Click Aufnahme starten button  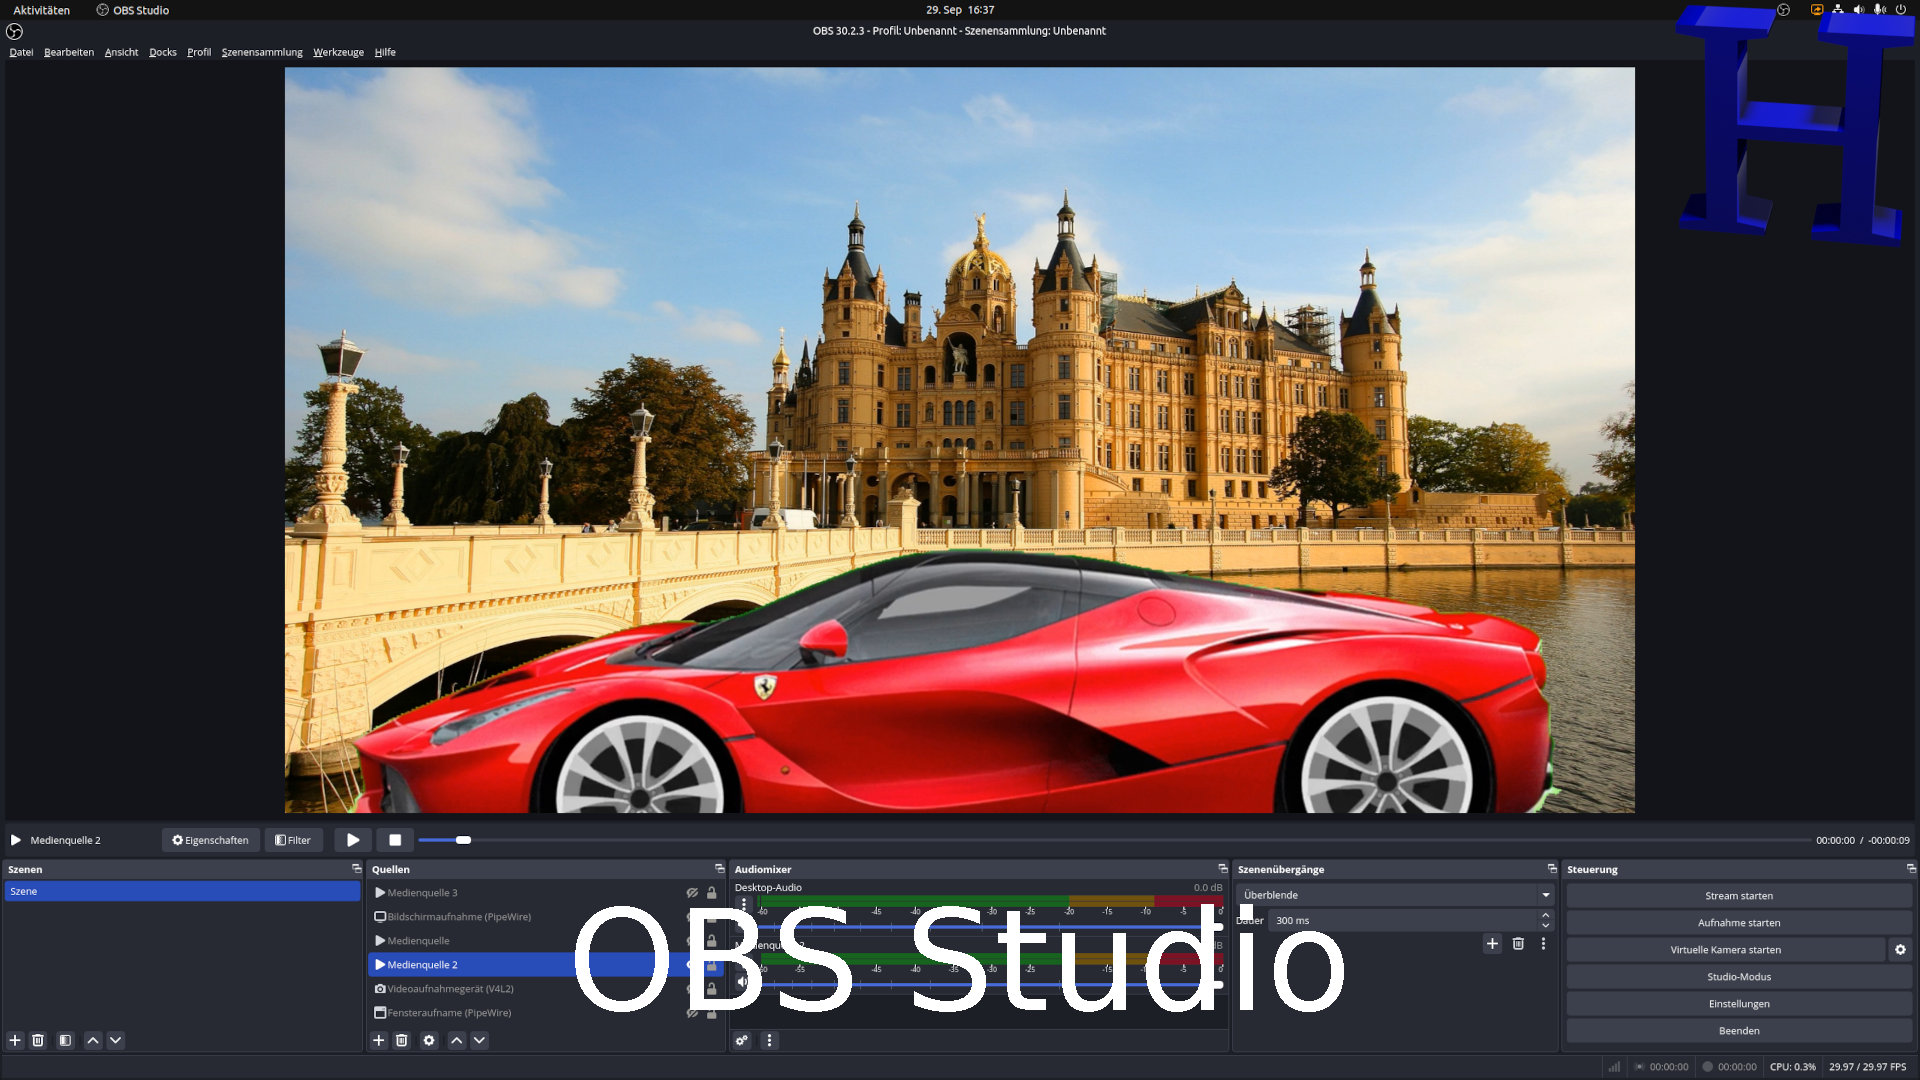tap(1739, 923)
